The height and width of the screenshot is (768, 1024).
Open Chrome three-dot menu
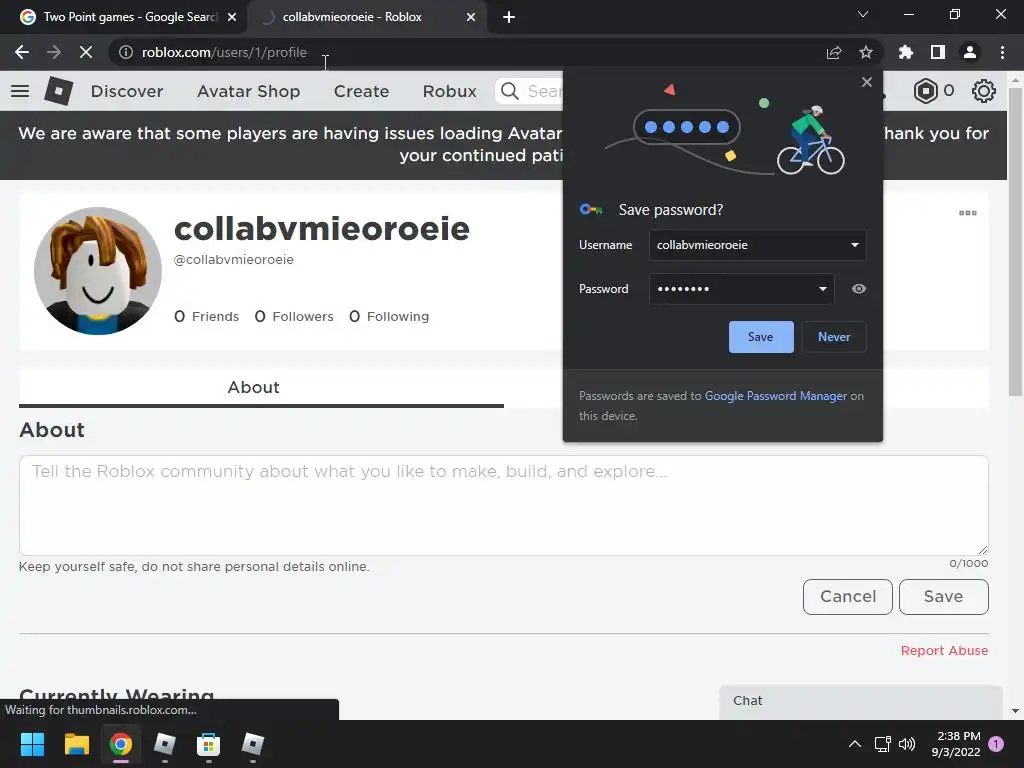click(x=1002, y=52)
